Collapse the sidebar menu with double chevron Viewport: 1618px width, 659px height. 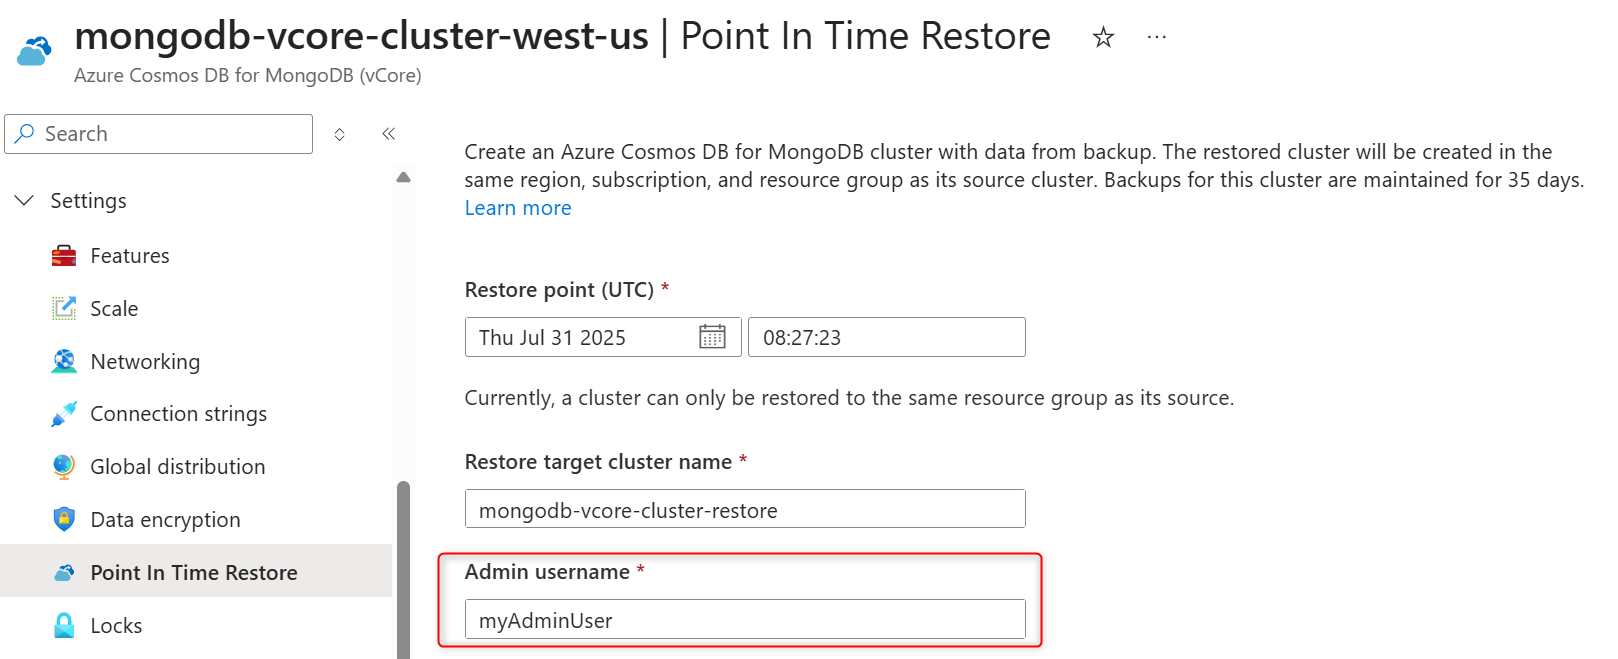tap(389, 134)
